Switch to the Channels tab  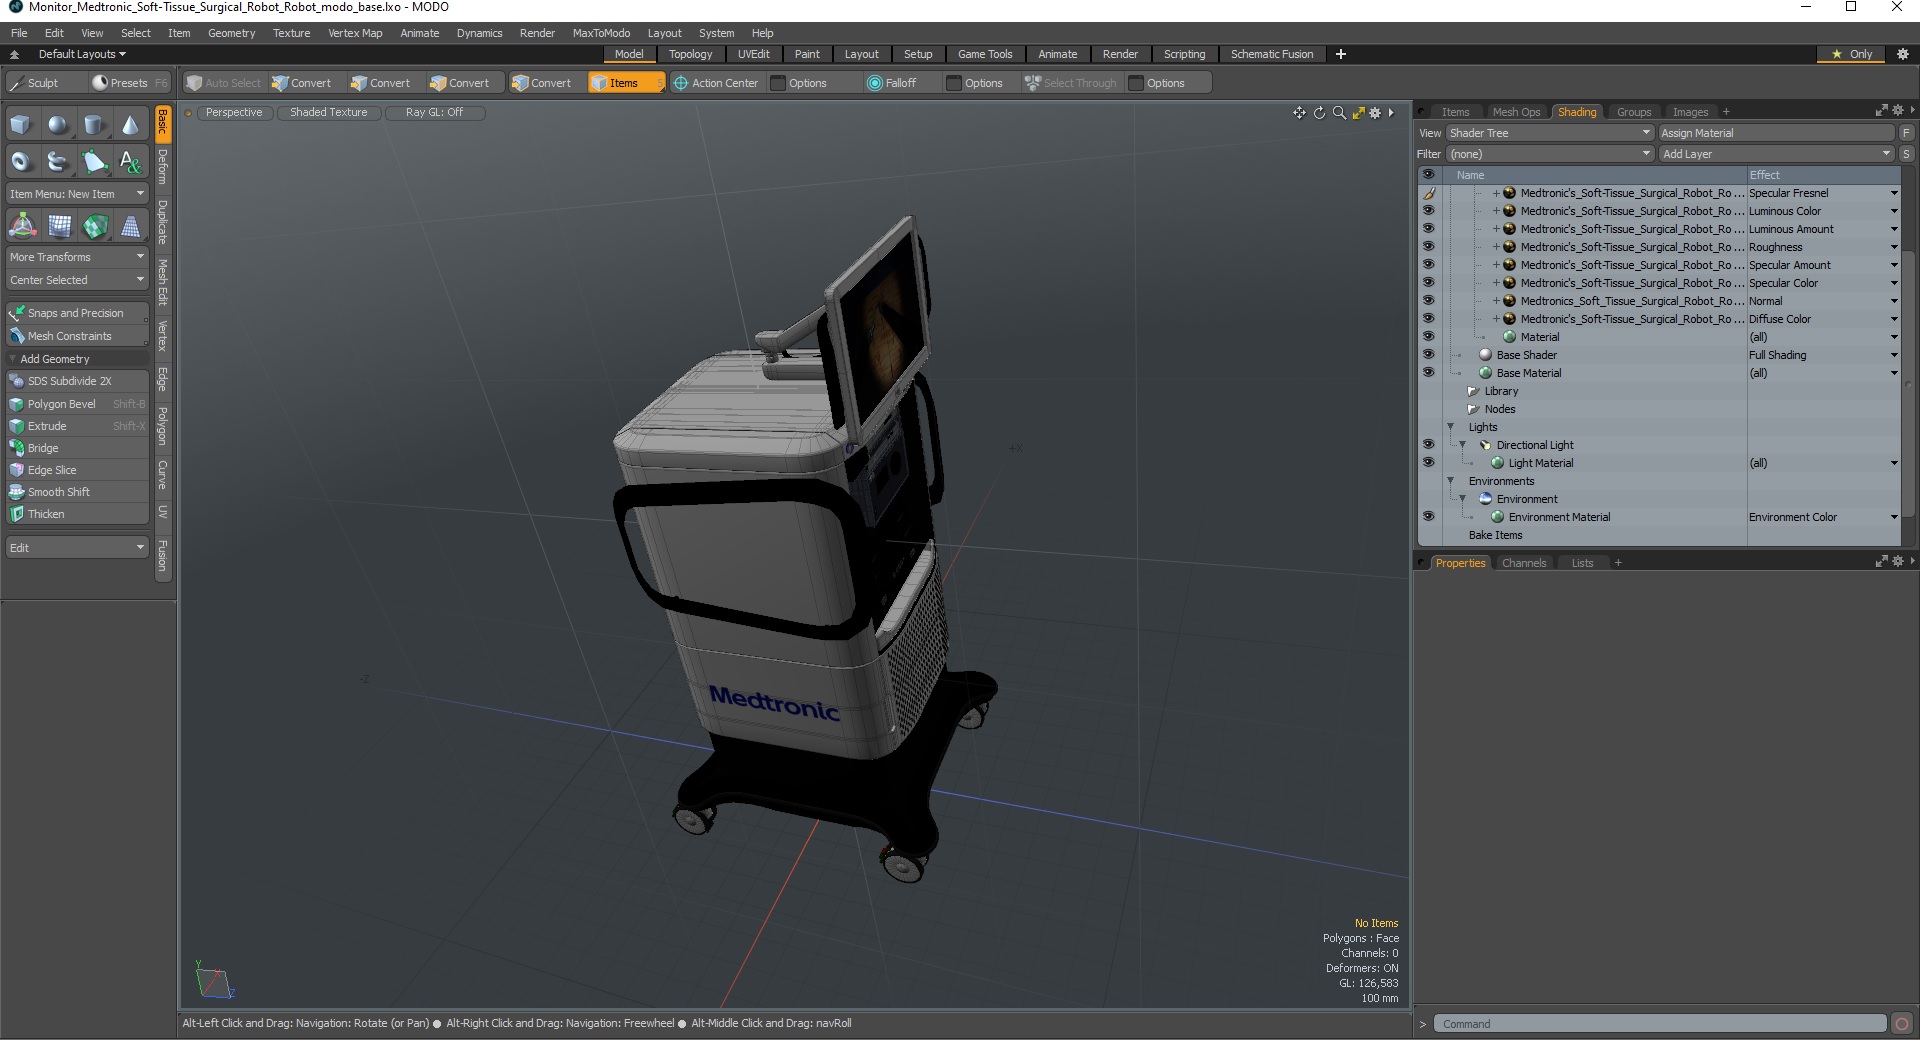tap(1523, 563)
